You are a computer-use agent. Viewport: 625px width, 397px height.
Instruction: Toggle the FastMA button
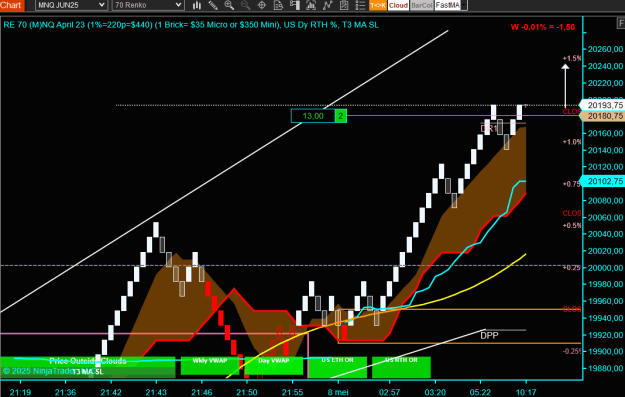pos(448,5)
